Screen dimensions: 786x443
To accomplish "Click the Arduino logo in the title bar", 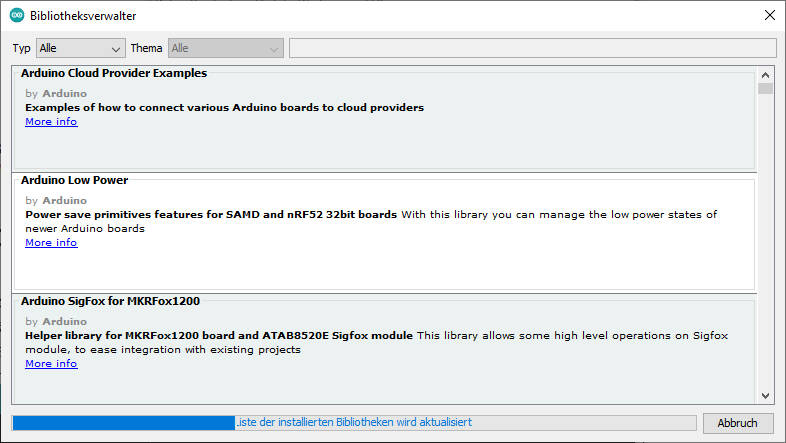I will (x=17, y=16).
